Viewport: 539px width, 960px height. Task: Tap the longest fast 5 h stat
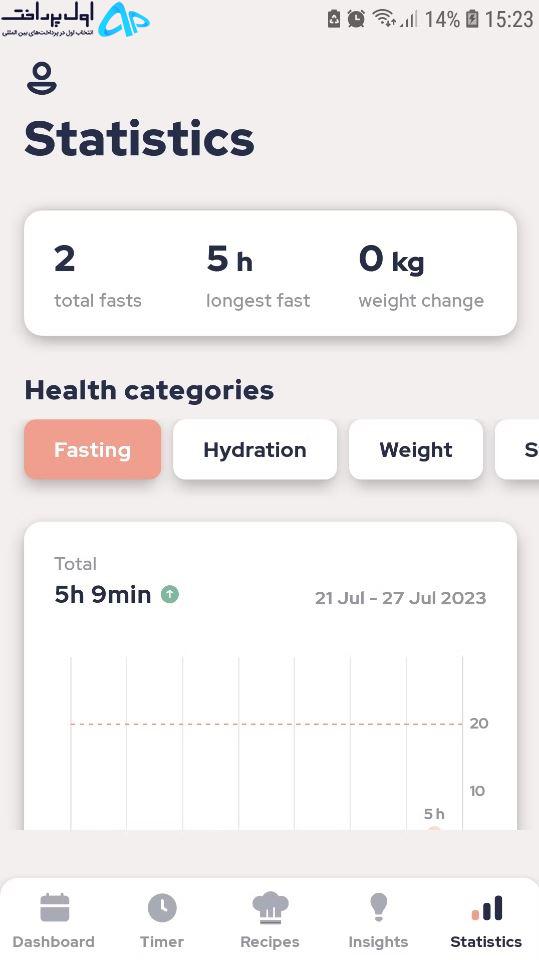click(x=258, y=275)
